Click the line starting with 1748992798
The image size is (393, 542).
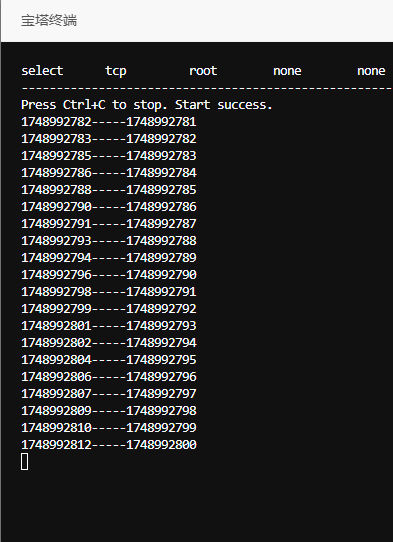(109, 292)
